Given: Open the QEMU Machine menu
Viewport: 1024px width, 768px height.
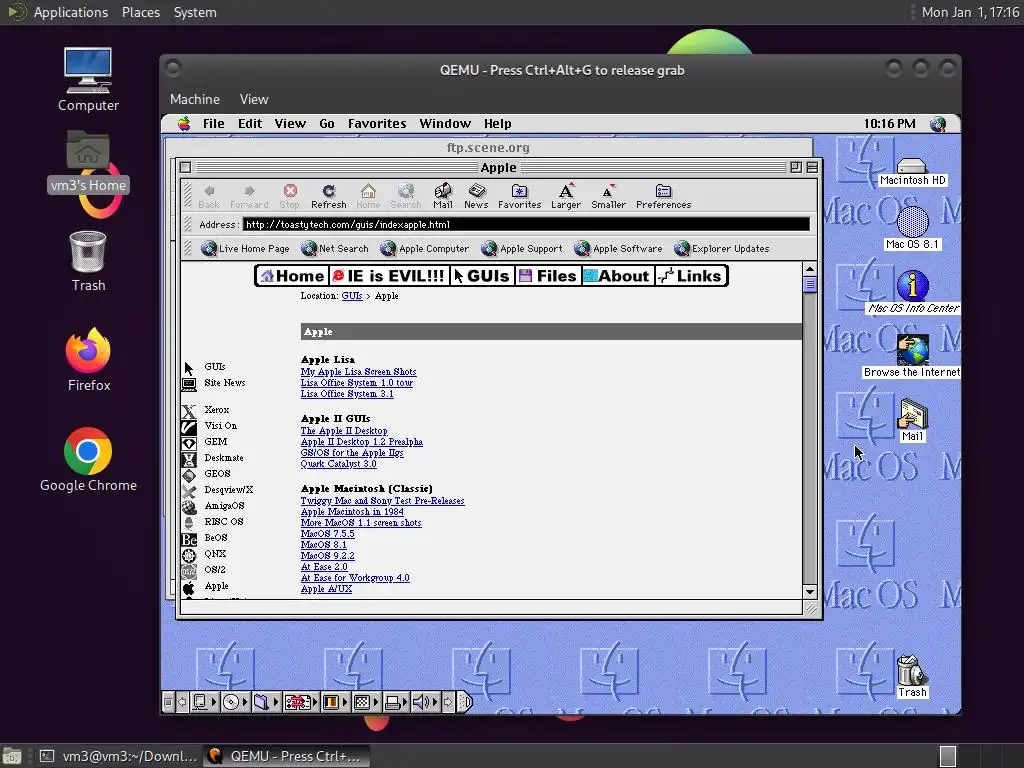Looking at the screenshot, I should [195, 99].
